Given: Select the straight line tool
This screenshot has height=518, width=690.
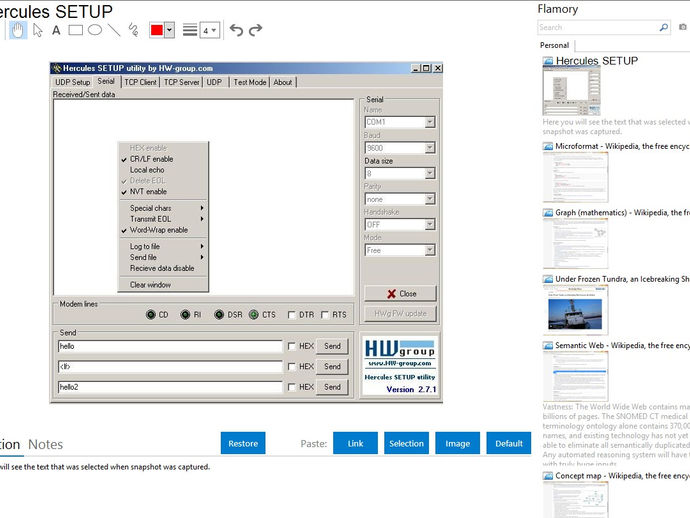Looking at the screenshot, I should click(x=114, y=30).
